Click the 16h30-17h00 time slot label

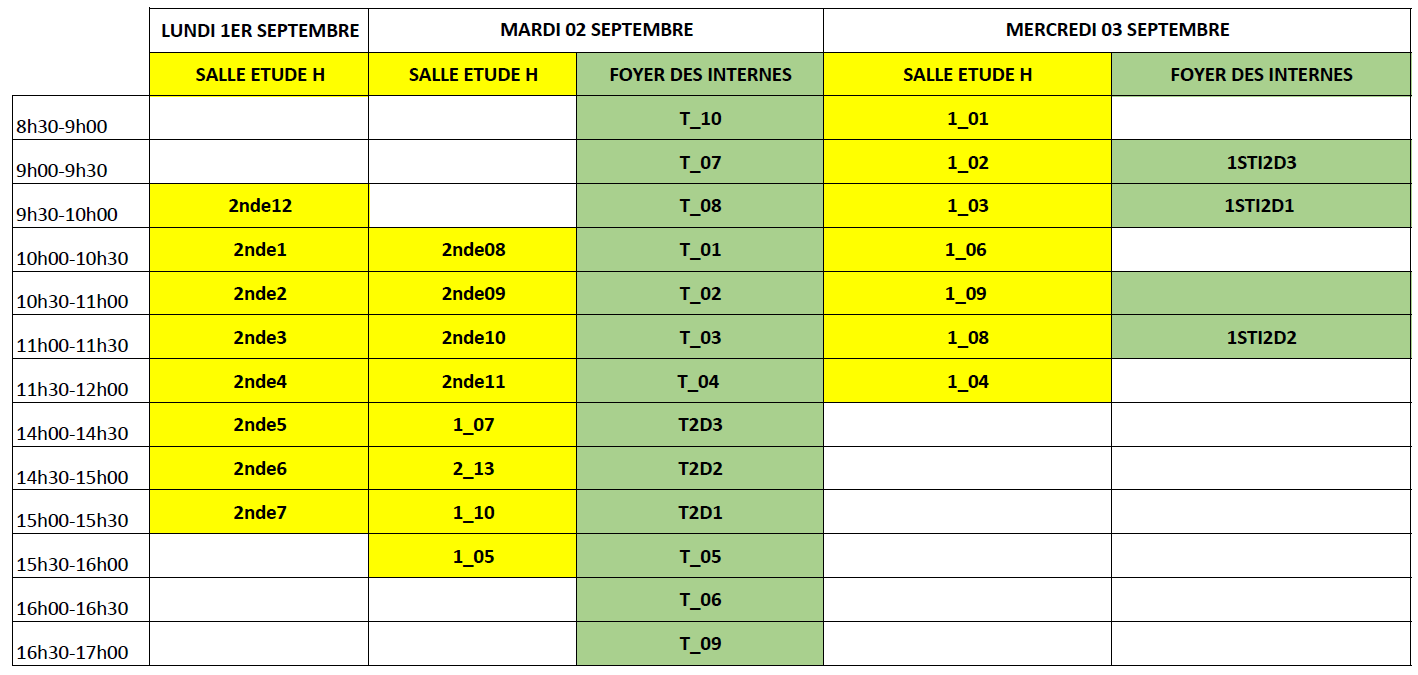click(81, 644)
